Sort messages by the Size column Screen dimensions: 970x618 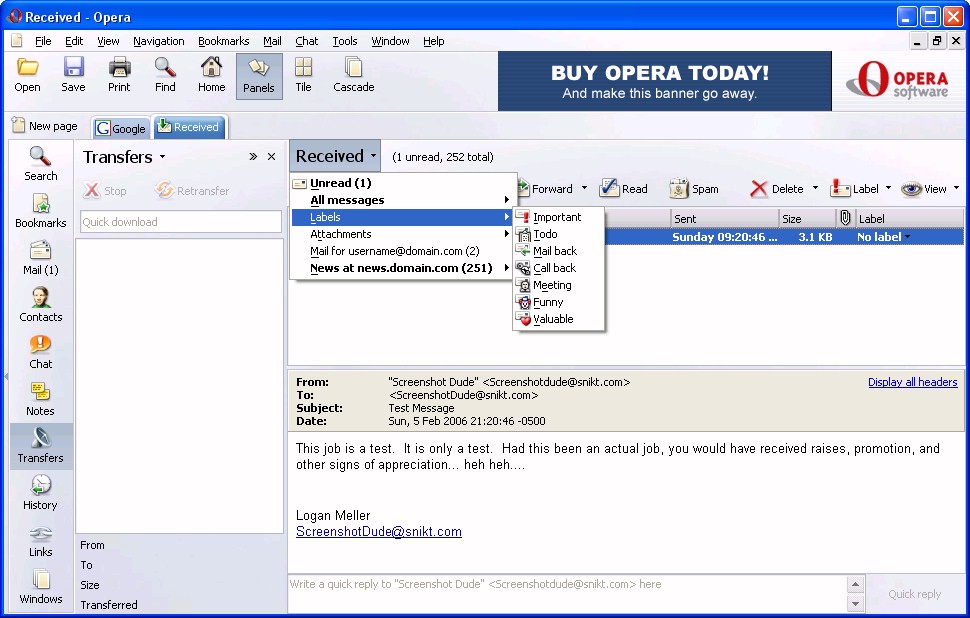point(807,218)
